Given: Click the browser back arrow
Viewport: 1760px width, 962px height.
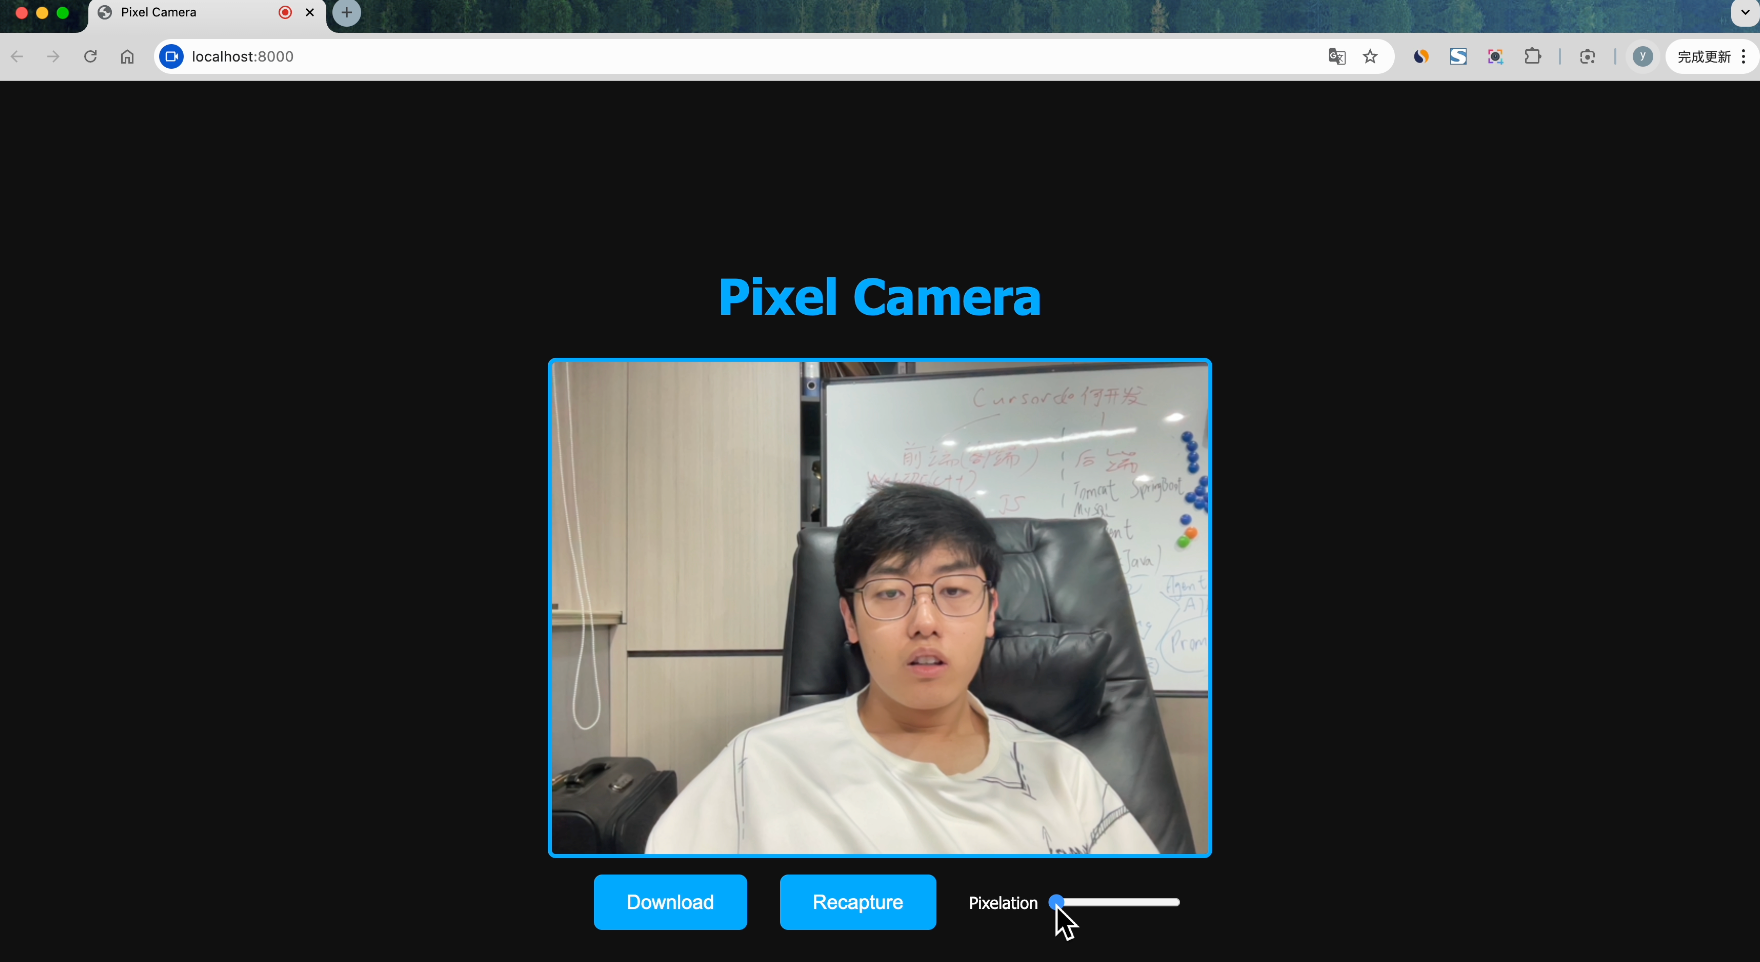Looking at the screenshot, I should (17, 57).
